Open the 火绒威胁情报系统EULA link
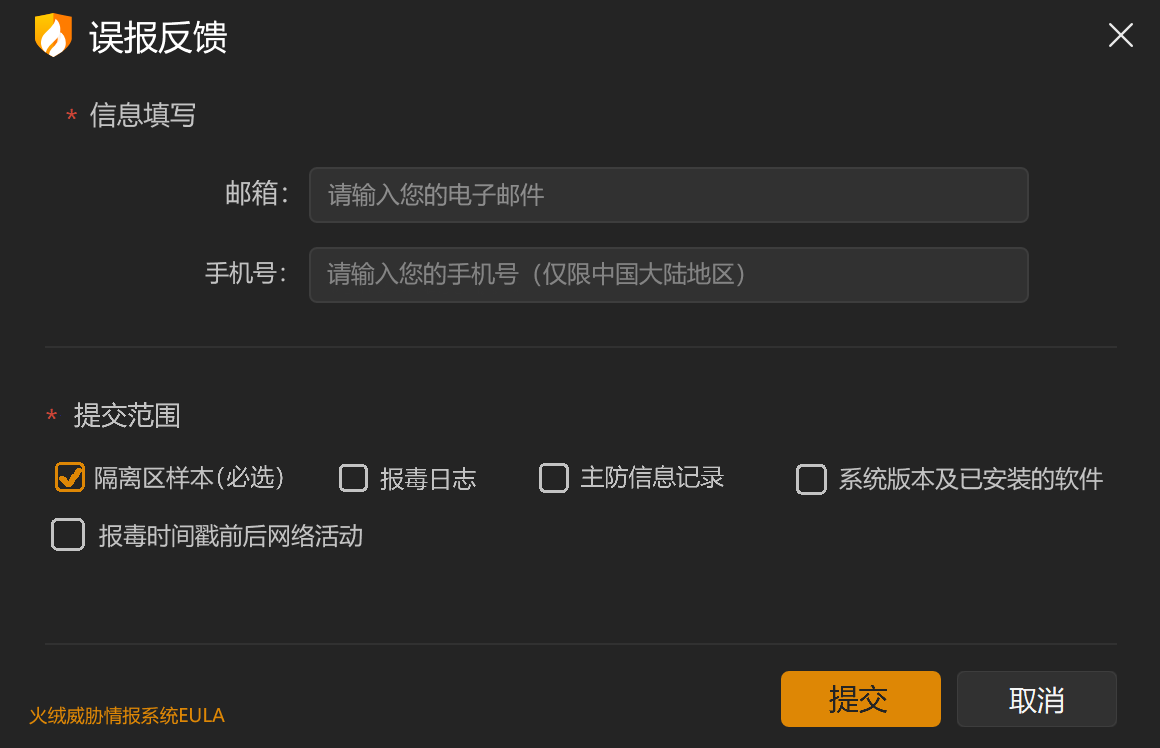Viewport: 1160px width, 748px height. pos(127,715)
